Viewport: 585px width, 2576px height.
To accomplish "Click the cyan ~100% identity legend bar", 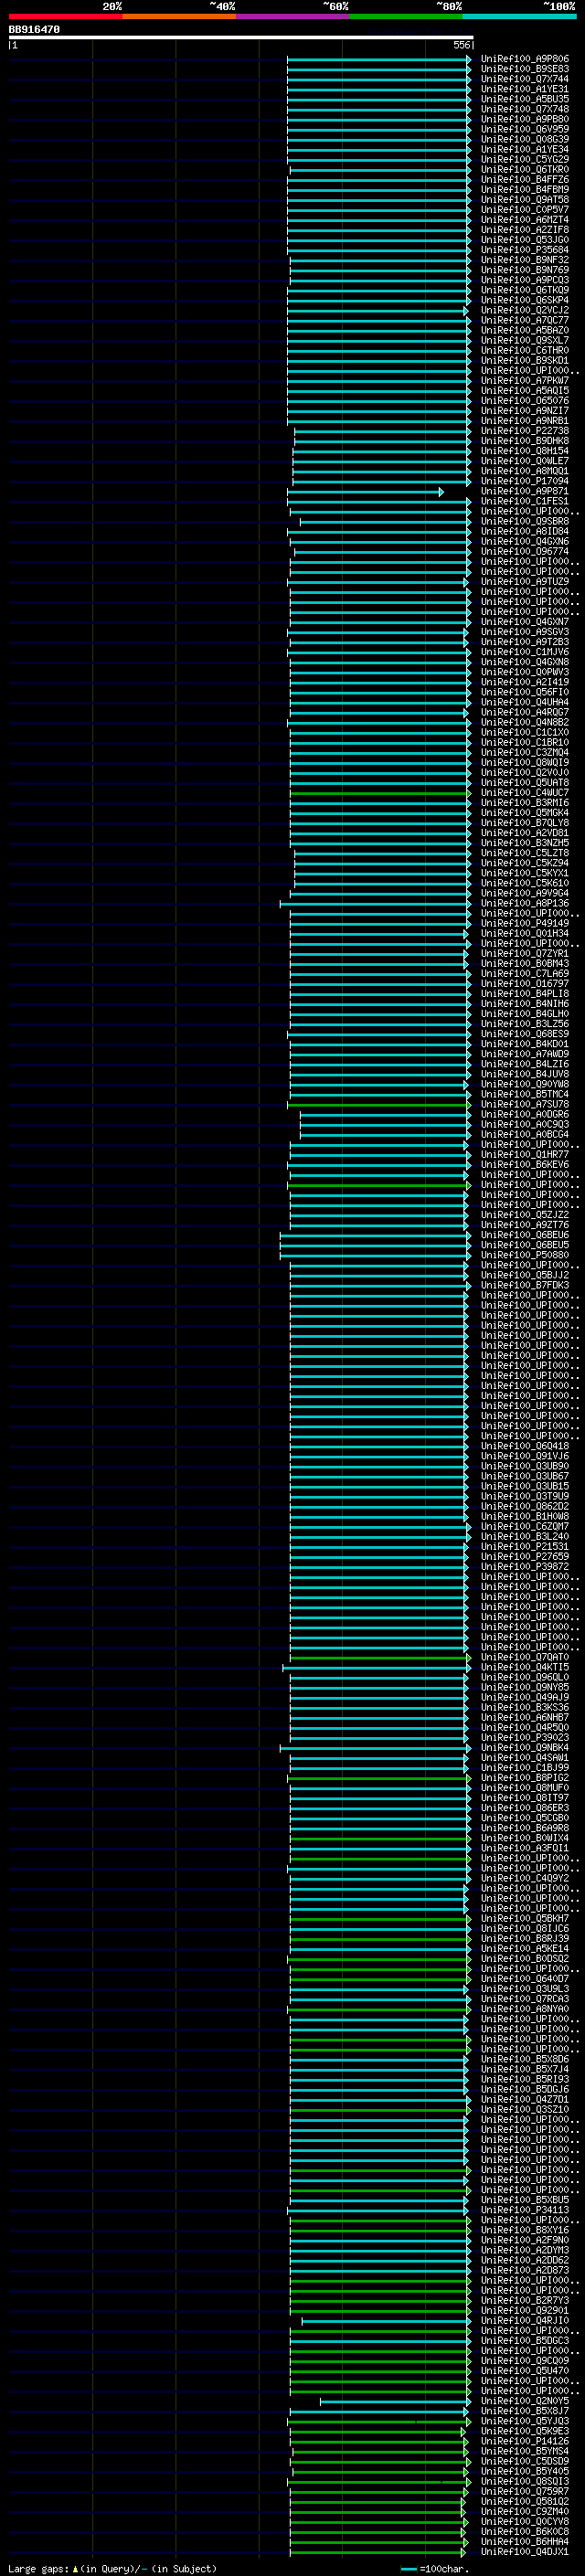I will point(519,16).
